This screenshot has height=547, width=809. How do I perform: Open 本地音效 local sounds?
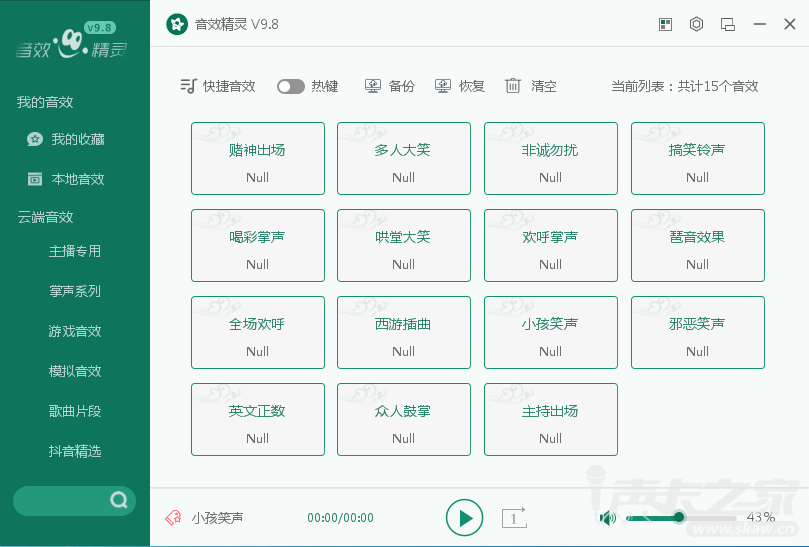(x=66, y=179)
